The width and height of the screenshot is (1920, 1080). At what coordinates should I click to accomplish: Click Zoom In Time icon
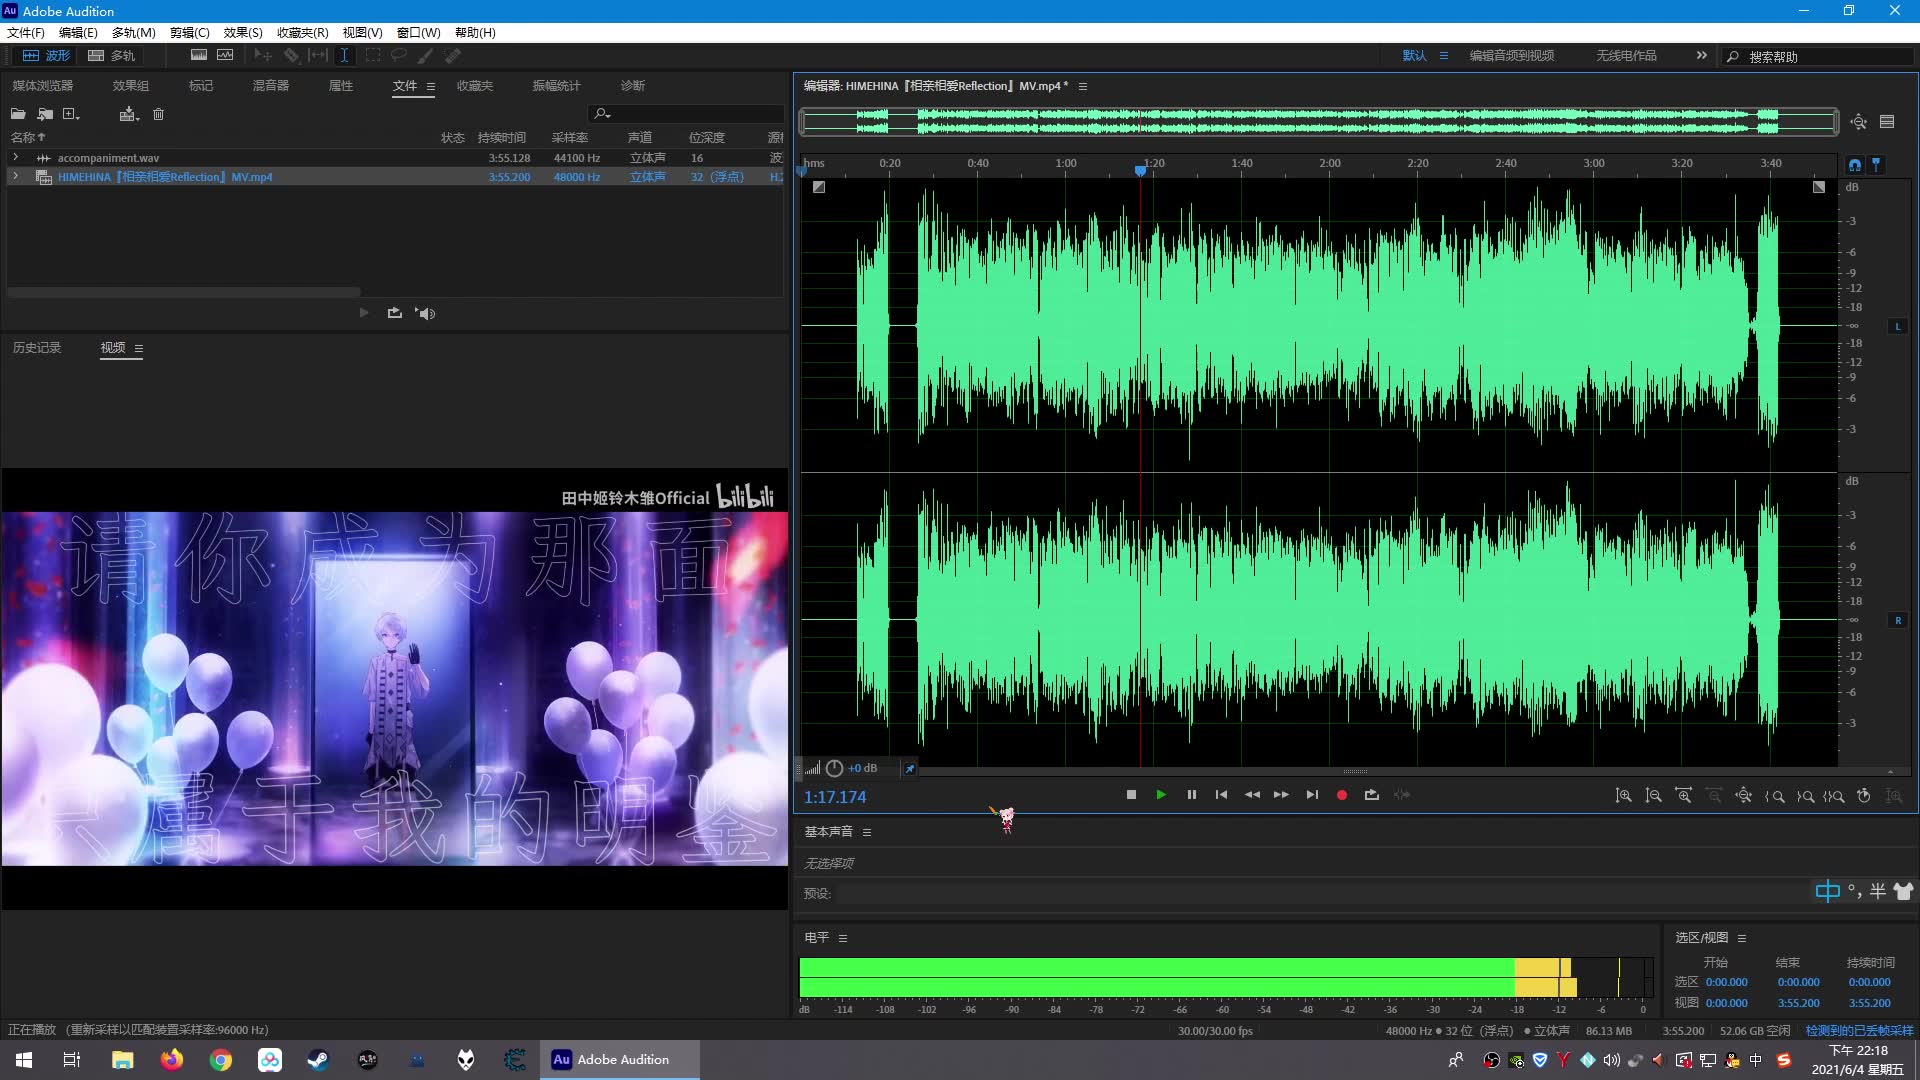pos(1684,796)
